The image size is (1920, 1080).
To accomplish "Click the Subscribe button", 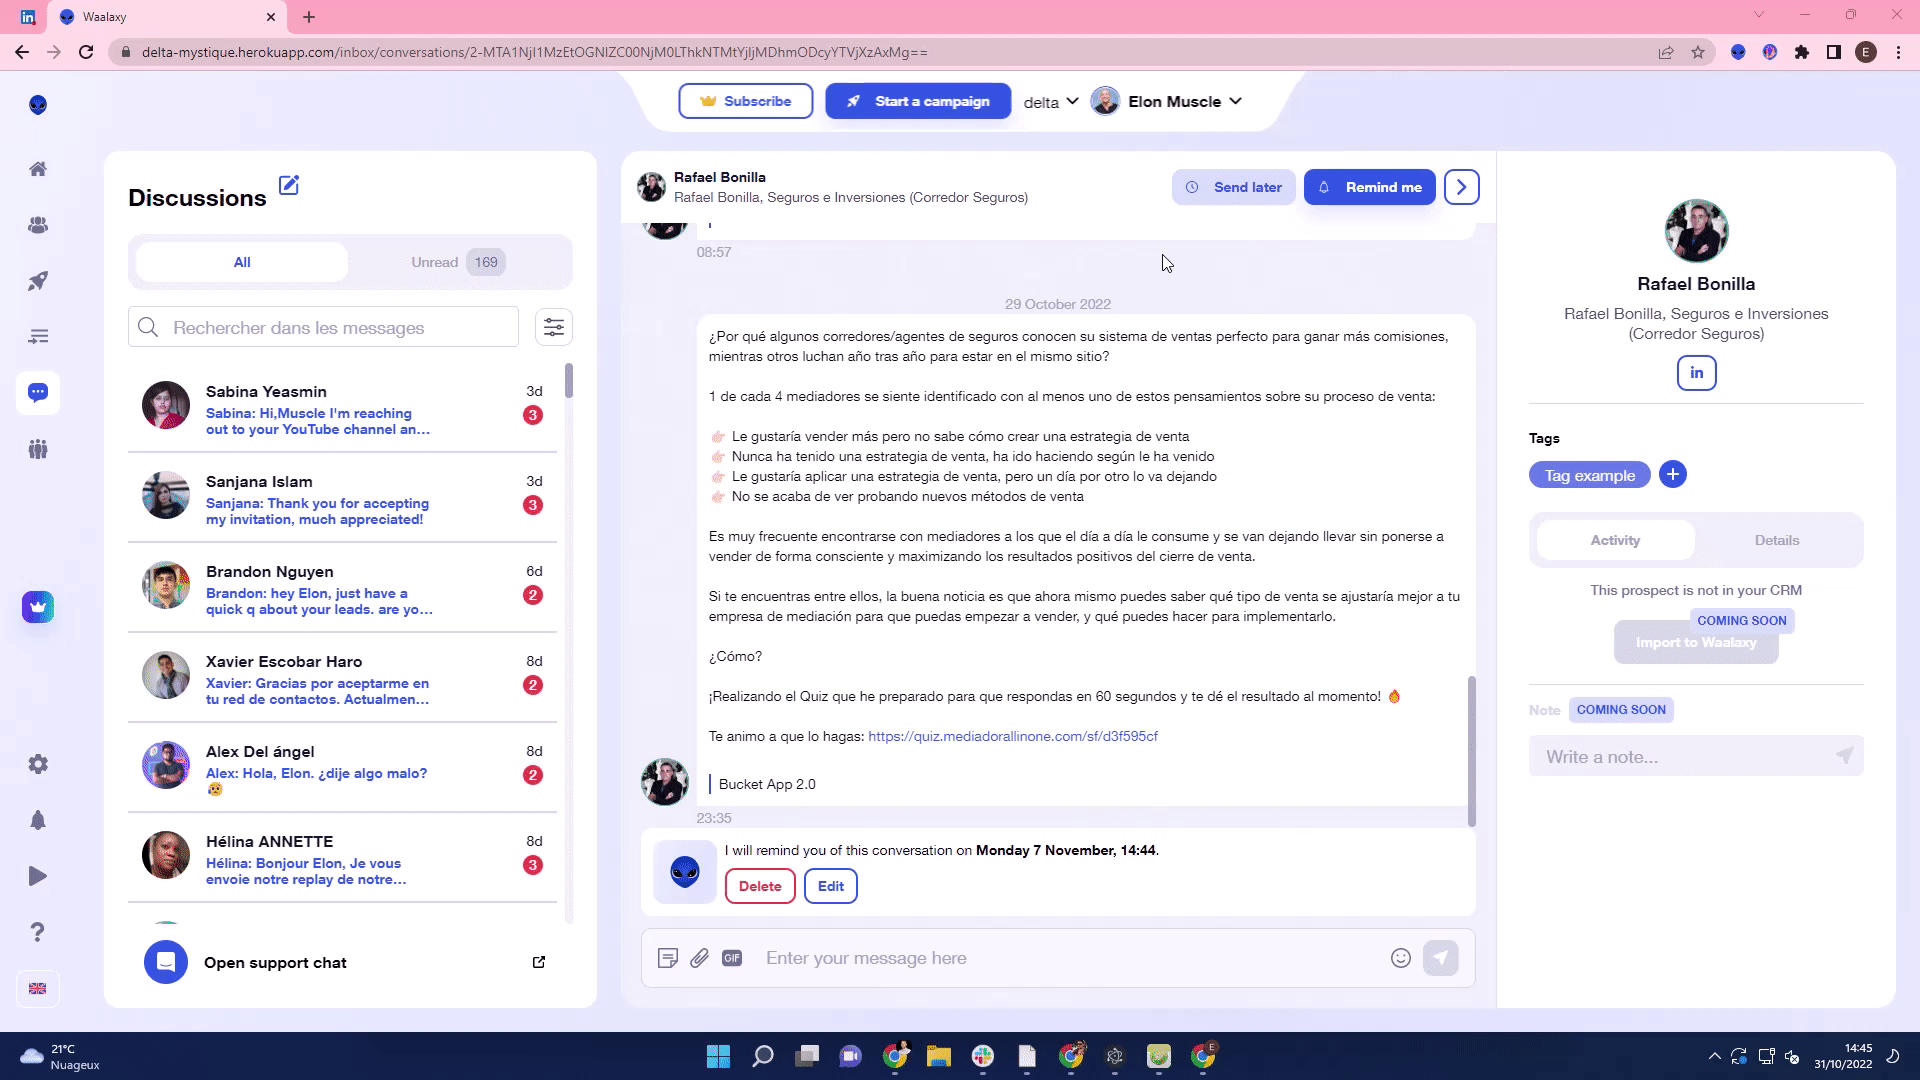I will [x=746, y=101].
